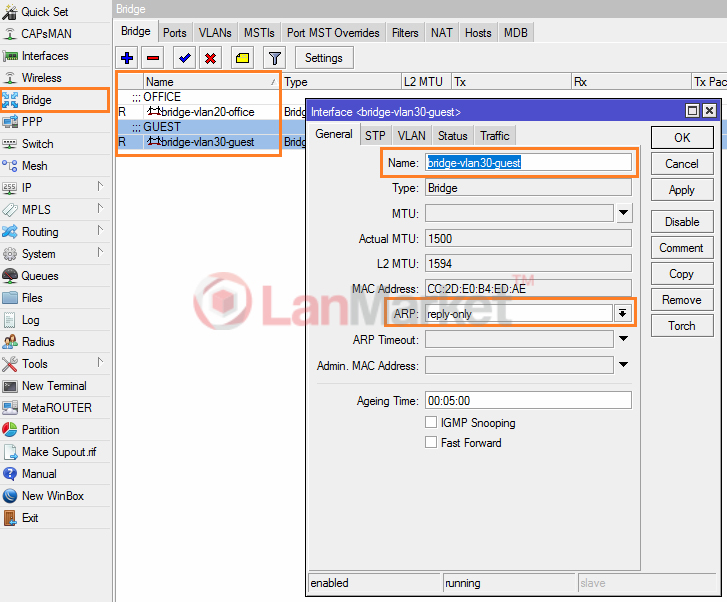Click the blue checkmark Enable icon
The image size is (727, 602).
pos(184,58)
